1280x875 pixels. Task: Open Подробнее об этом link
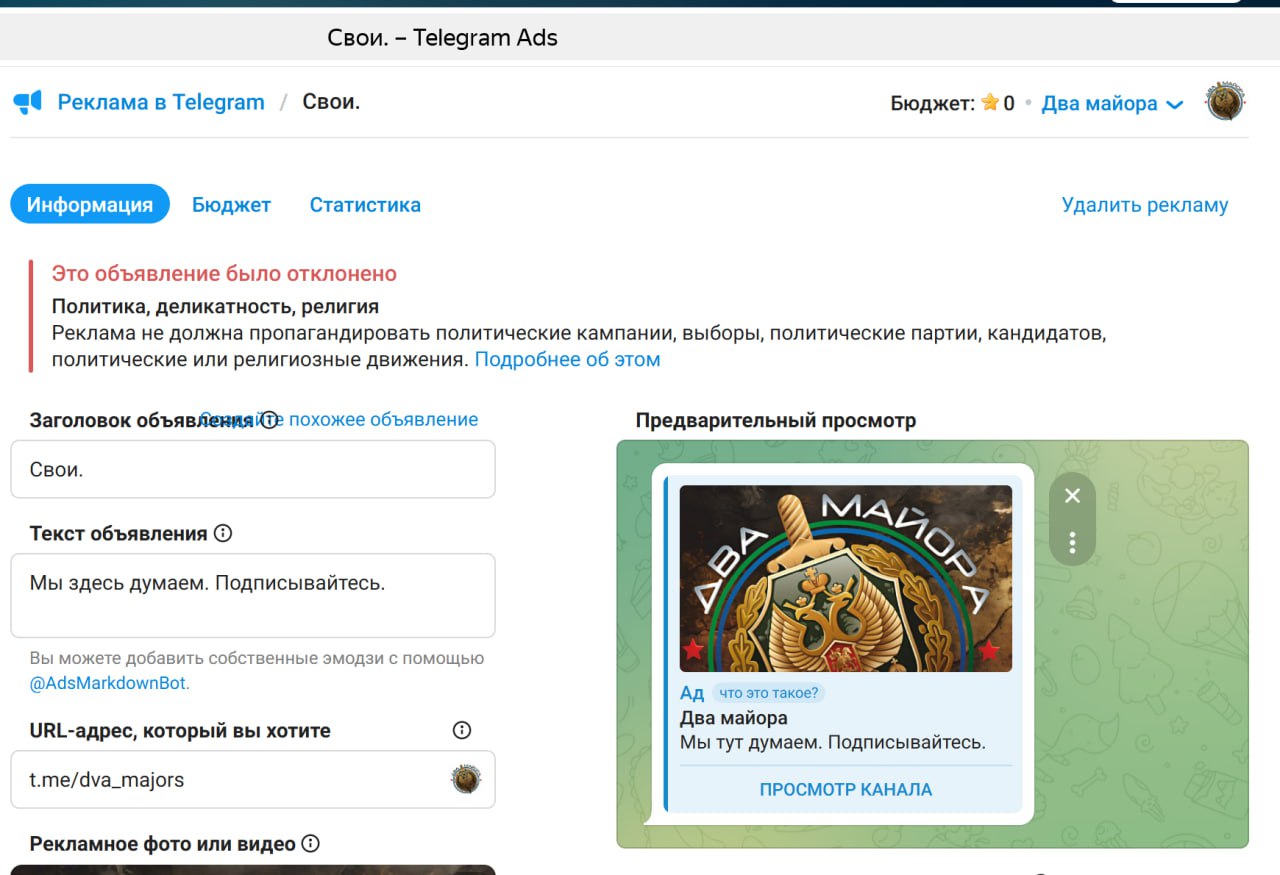tap(567, 359)
